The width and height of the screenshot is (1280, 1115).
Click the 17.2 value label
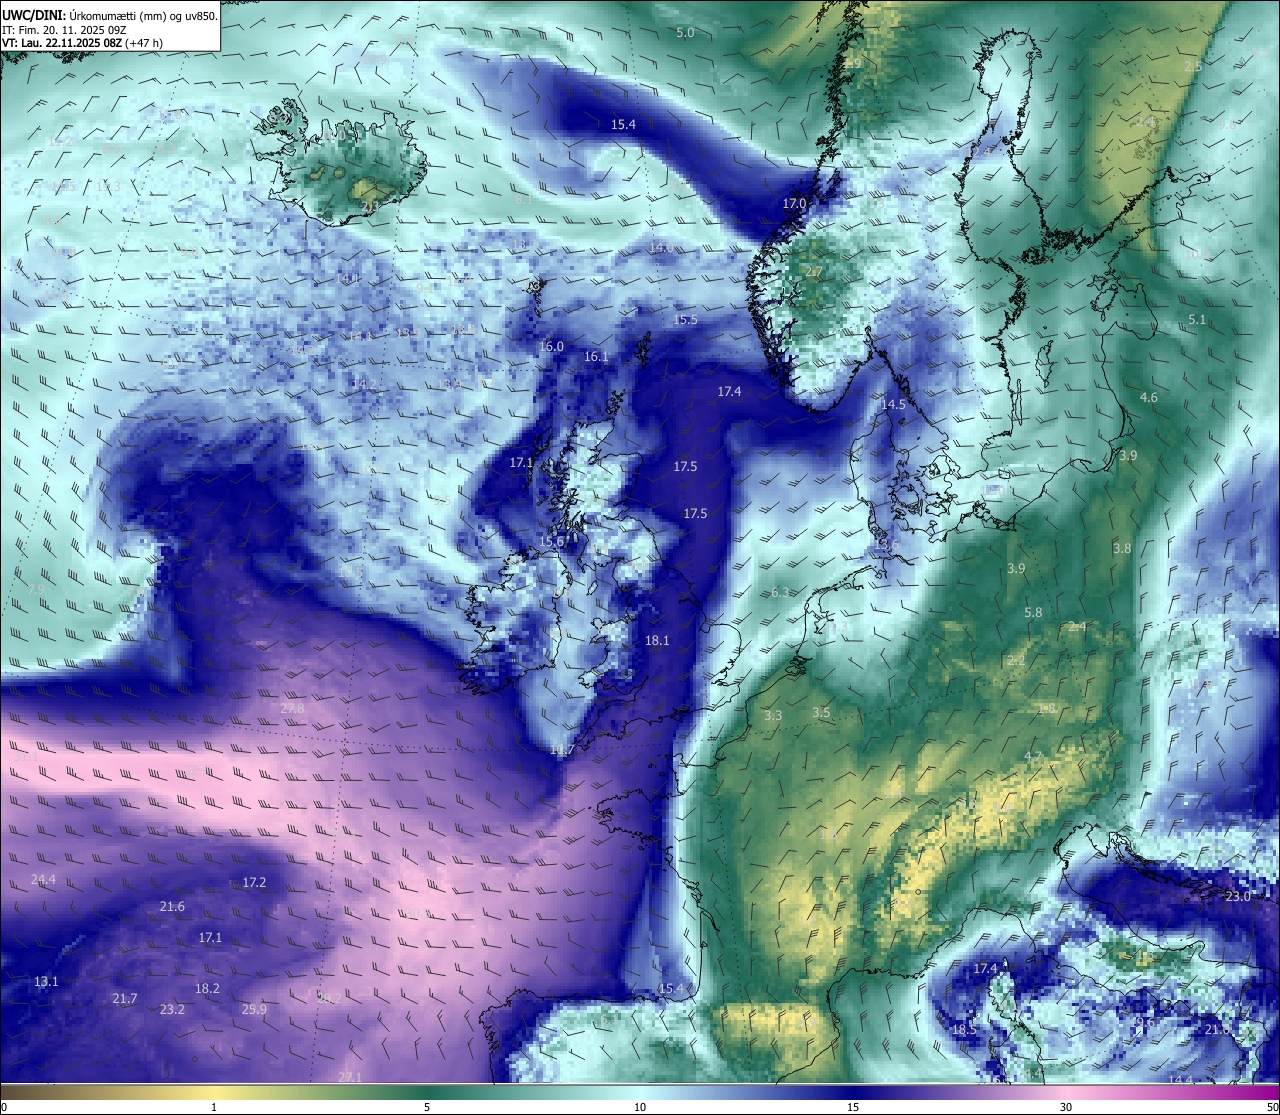click(x=254, y=883)
